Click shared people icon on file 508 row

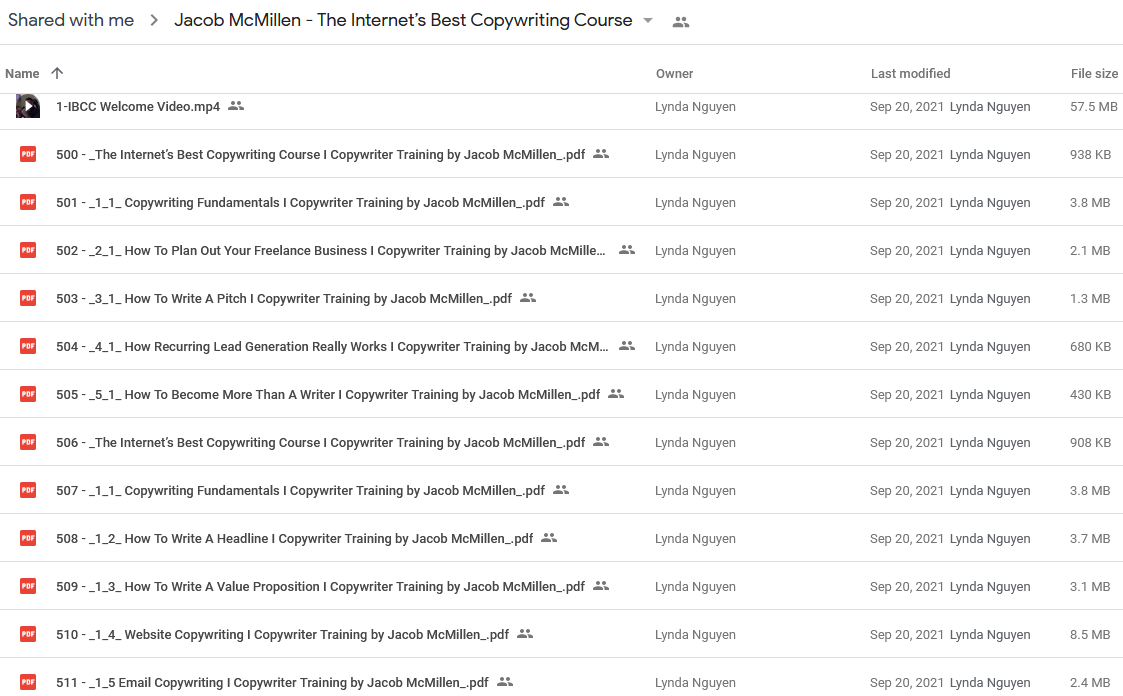[x=549, y=538]
